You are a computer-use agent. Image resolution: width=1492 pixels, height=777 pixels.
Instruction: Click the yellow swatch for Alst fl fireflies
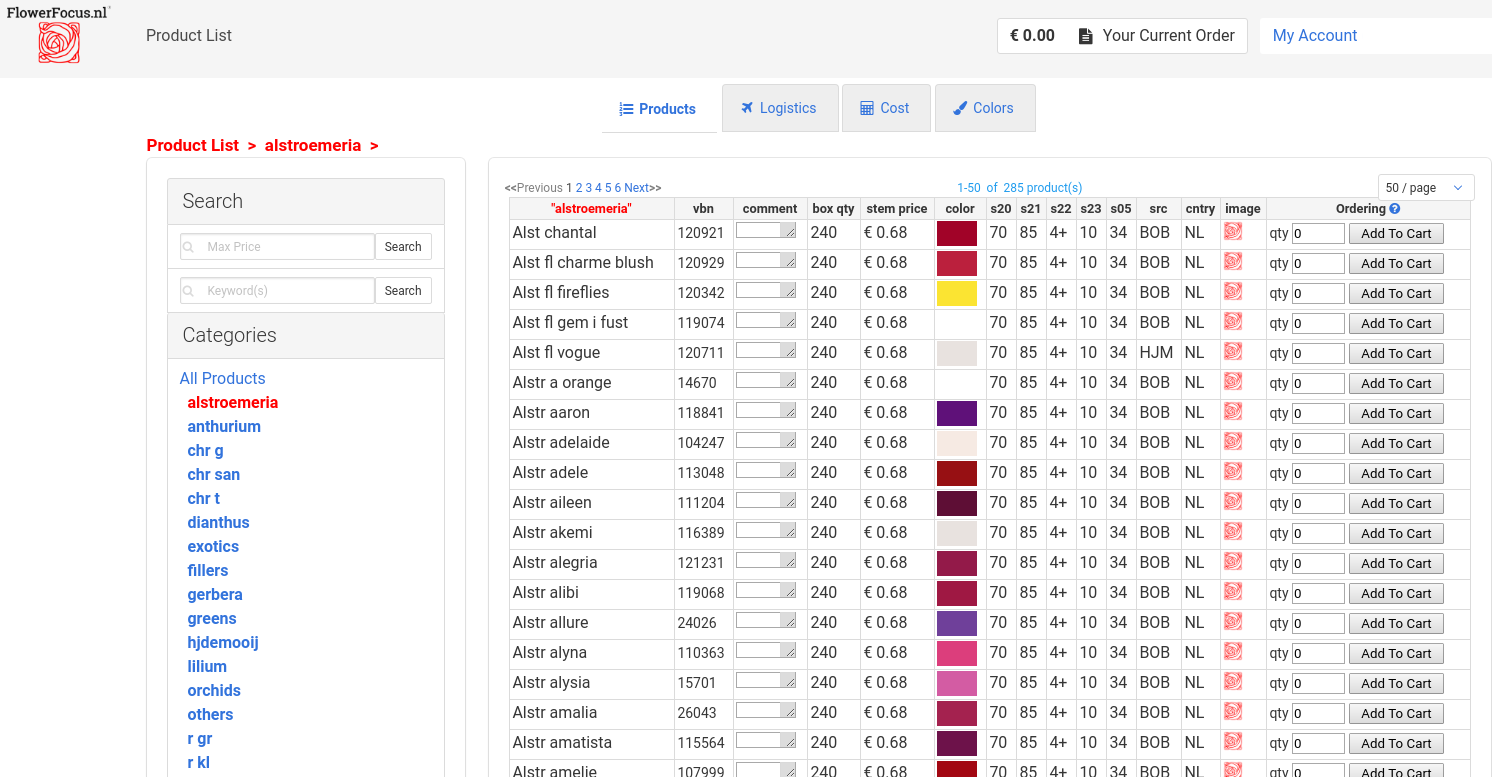[x=956, y=293]
